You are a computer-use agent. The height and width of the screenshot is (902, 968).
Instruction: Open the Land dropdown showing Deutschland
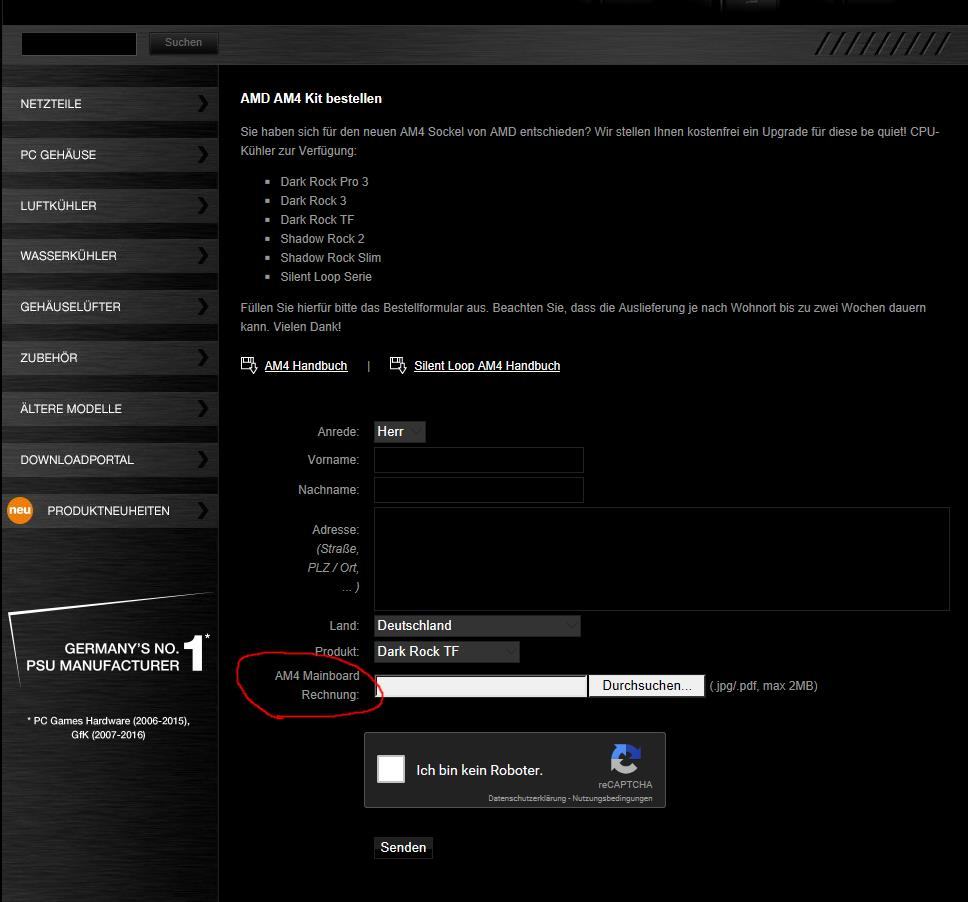[x=477, y=625]
